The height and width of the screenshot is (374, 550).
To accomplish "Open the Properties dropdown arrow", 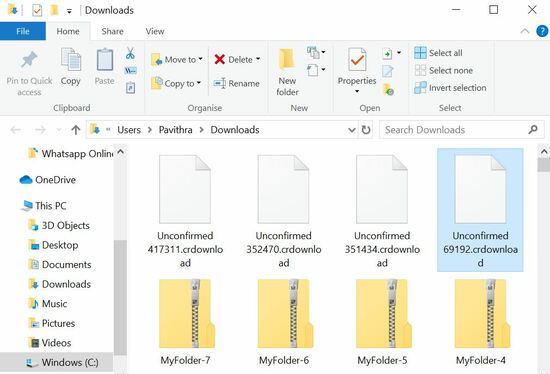I will coord(357,91).
